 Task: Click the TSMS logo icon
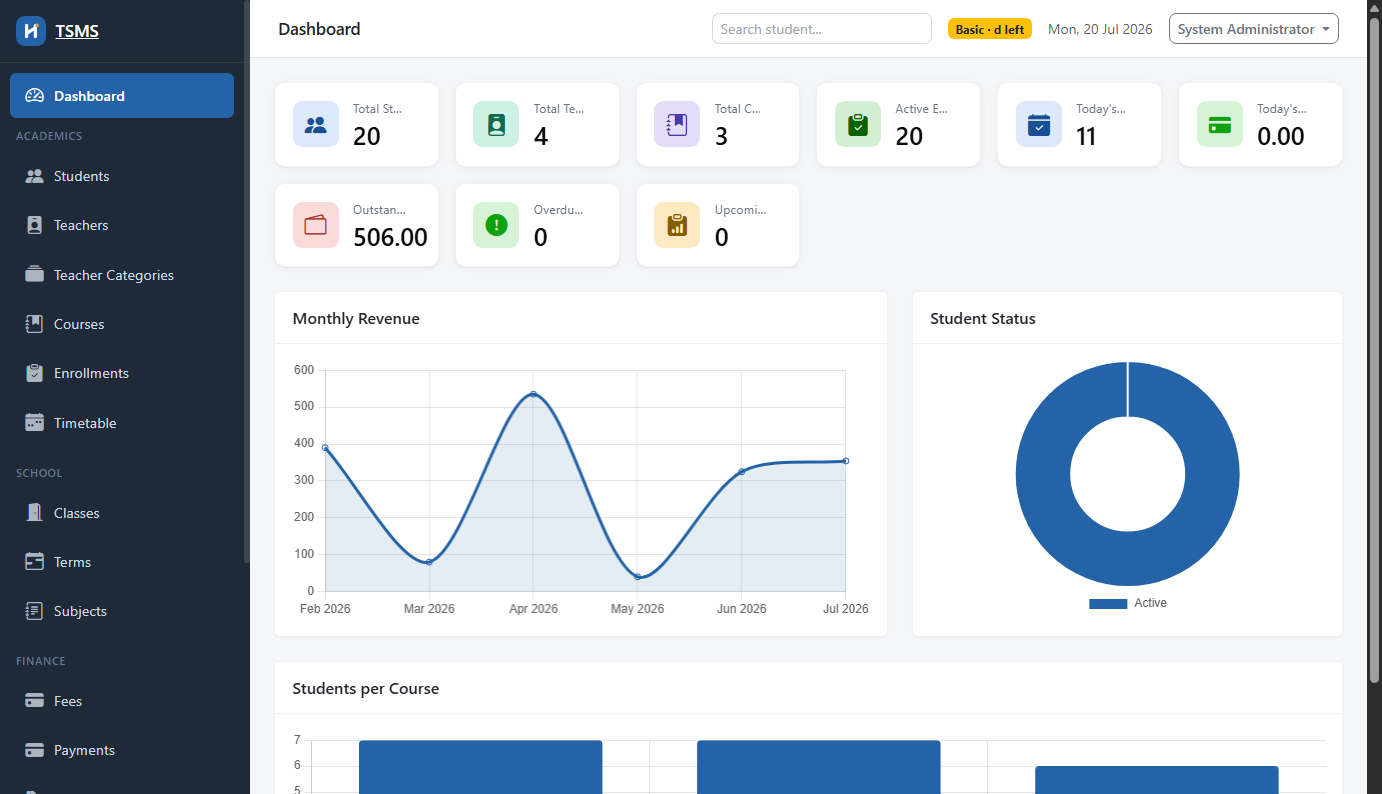pos(31,30)
